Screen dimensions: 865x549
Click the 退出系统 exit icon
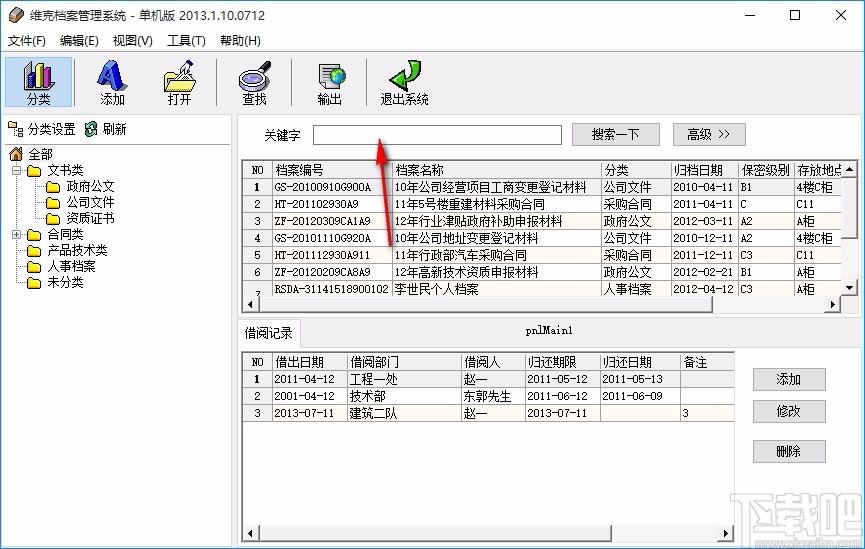[x=404, y=82]
